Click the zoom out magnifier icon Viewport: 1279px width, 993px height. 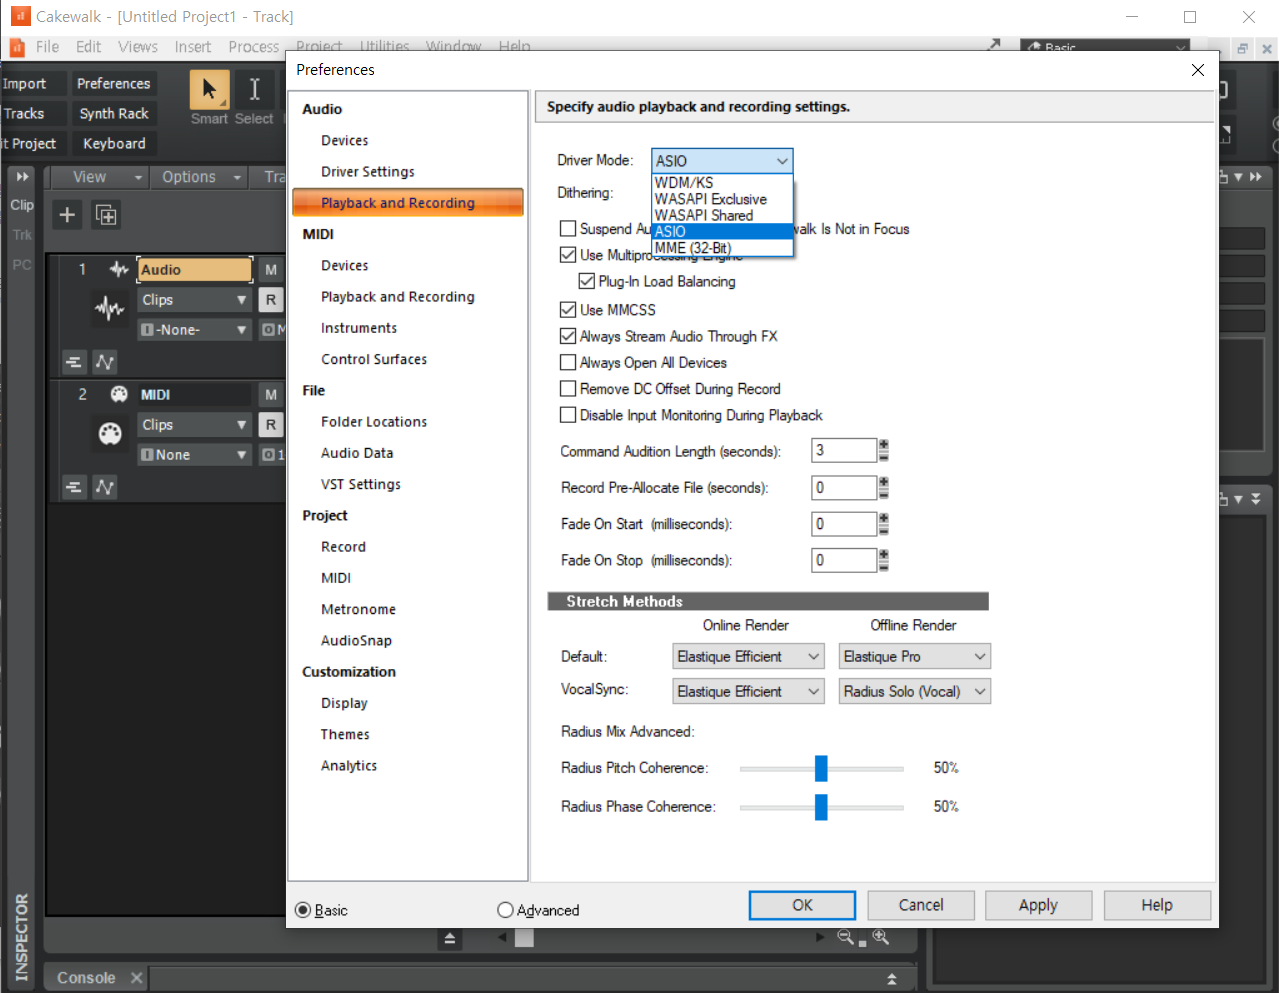pyautogui.click(x=847, y=937)
